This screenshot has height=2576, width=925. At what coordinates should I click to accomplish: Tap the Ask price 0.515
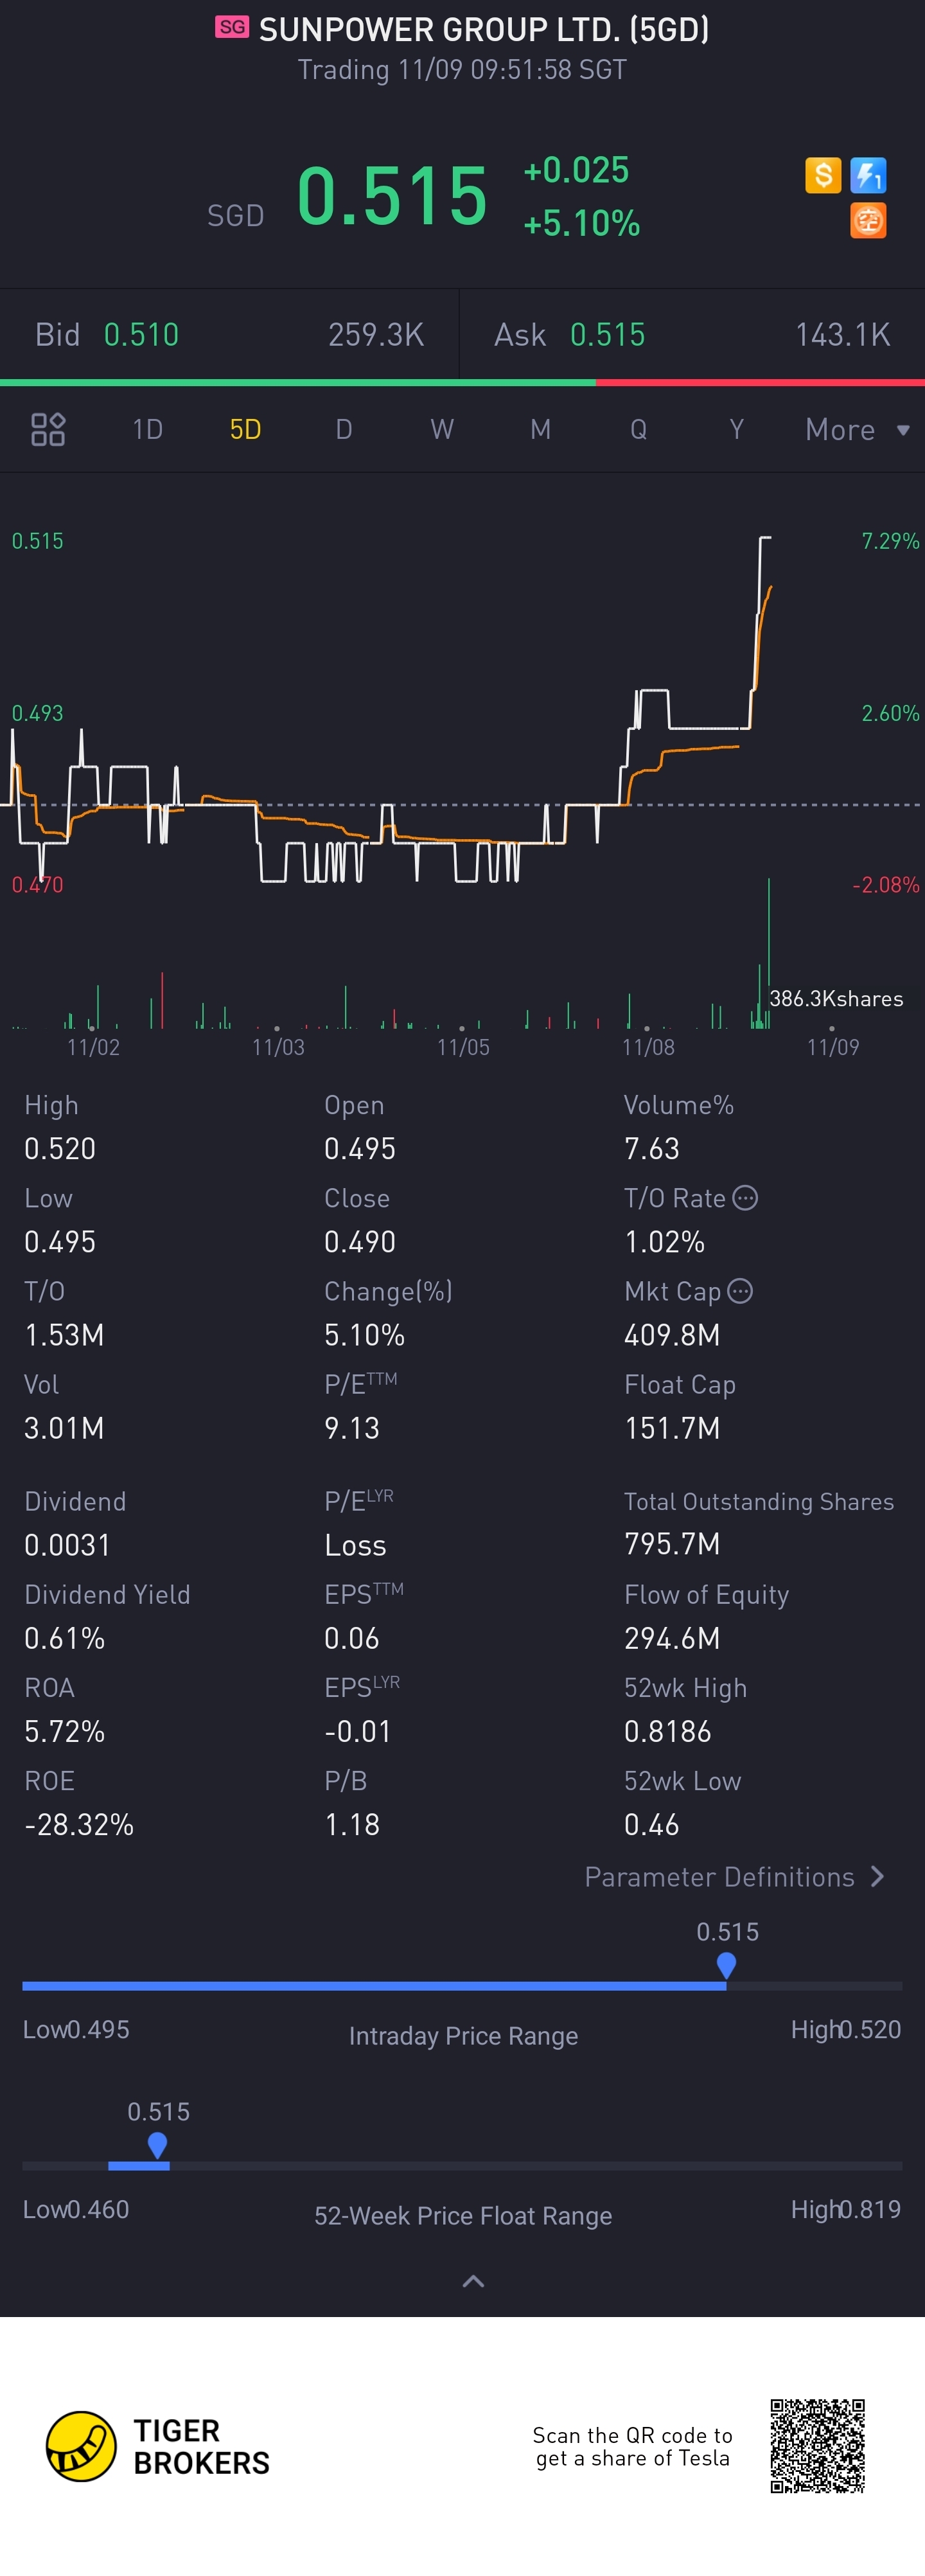click(607, 334)
